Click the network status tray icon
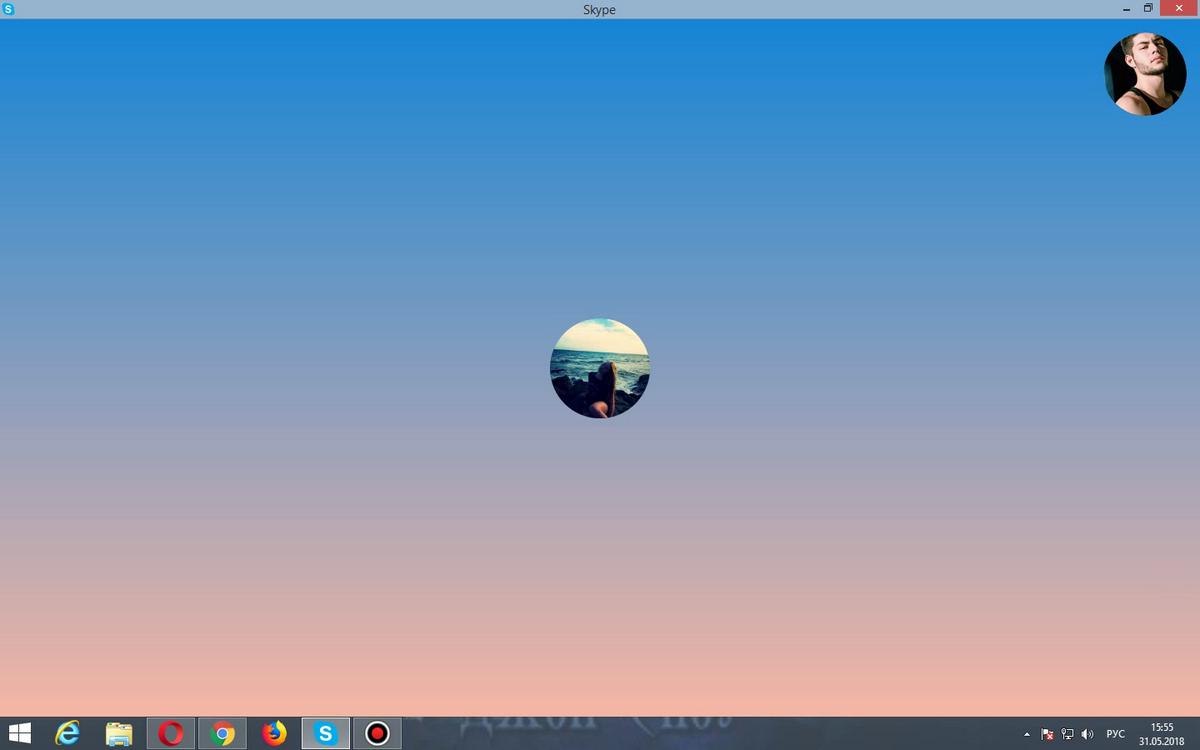This screenshot has height=750, width=1200. [1067, 734]
